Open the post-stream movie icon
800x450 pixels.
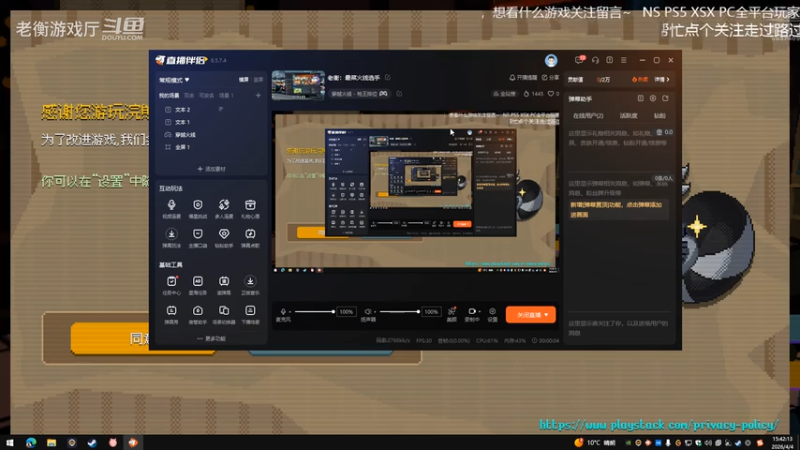point(250,311)
